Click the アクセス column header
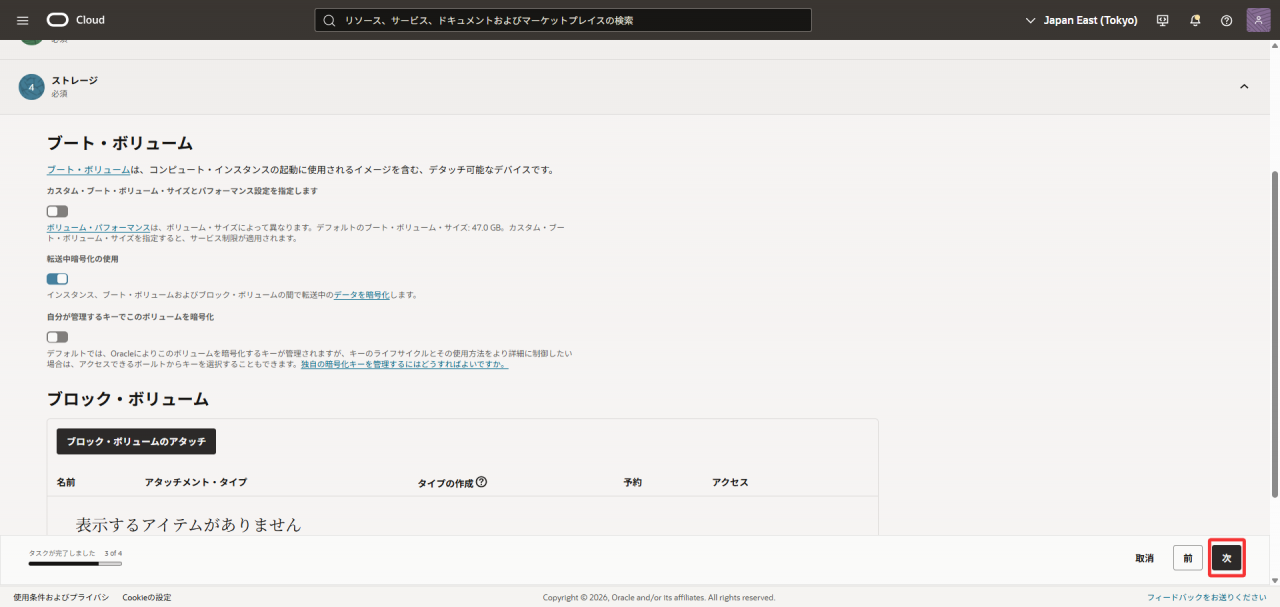 [730, 482]
